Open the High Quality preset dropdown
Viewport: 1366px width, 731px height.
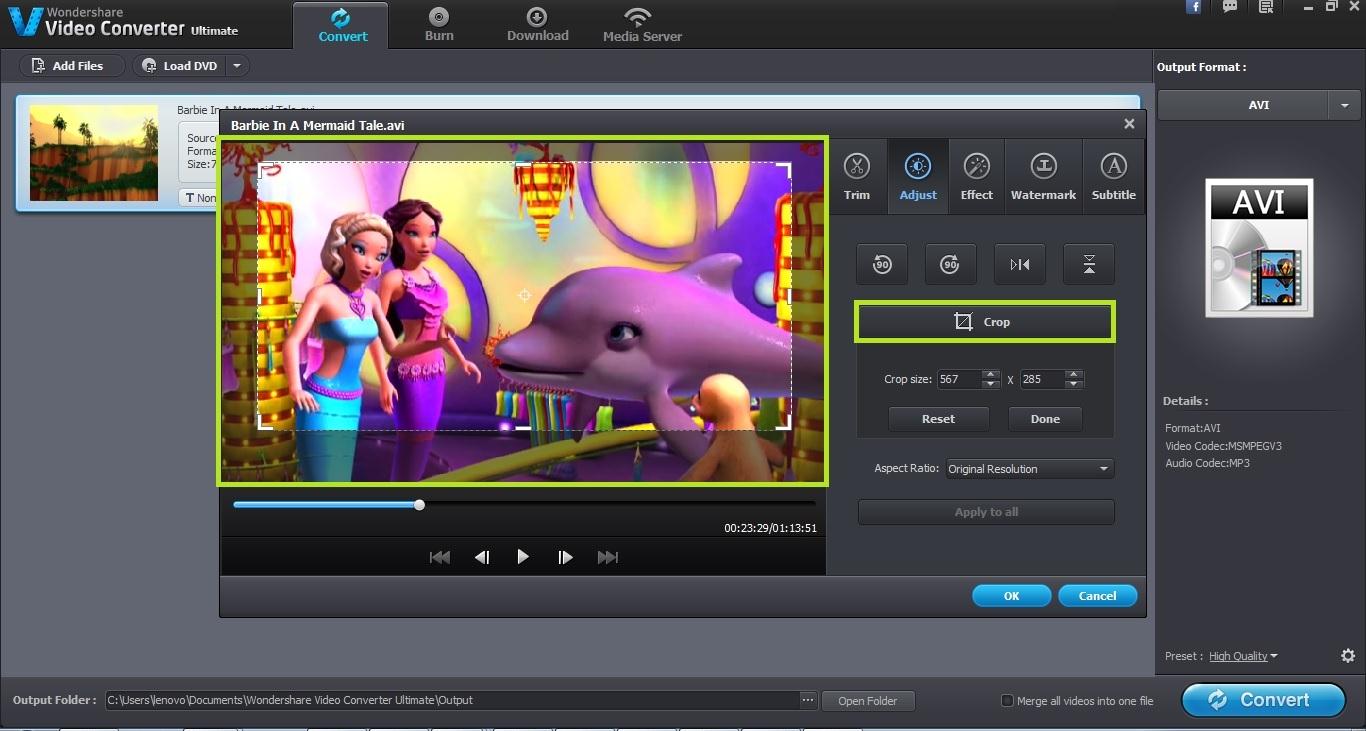[1243, 656]
